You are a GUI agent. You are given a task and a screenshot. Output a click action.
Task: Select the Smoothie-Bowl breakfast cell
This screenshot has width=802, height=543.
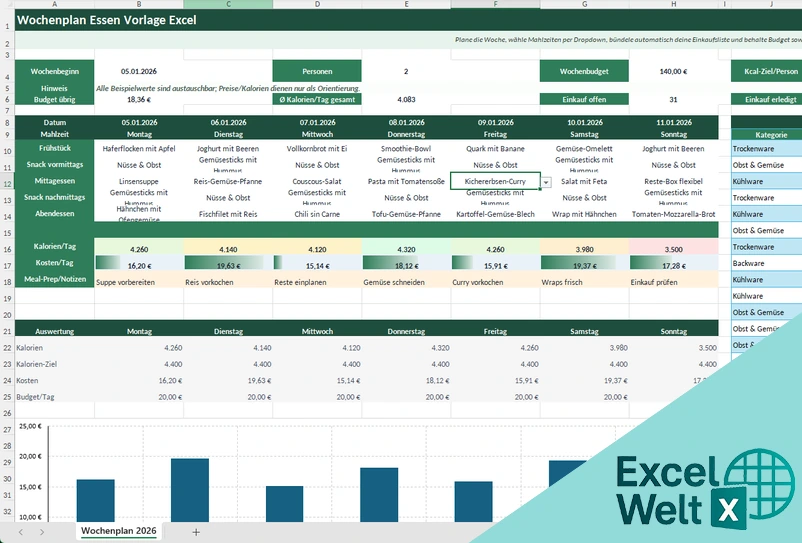406,148
